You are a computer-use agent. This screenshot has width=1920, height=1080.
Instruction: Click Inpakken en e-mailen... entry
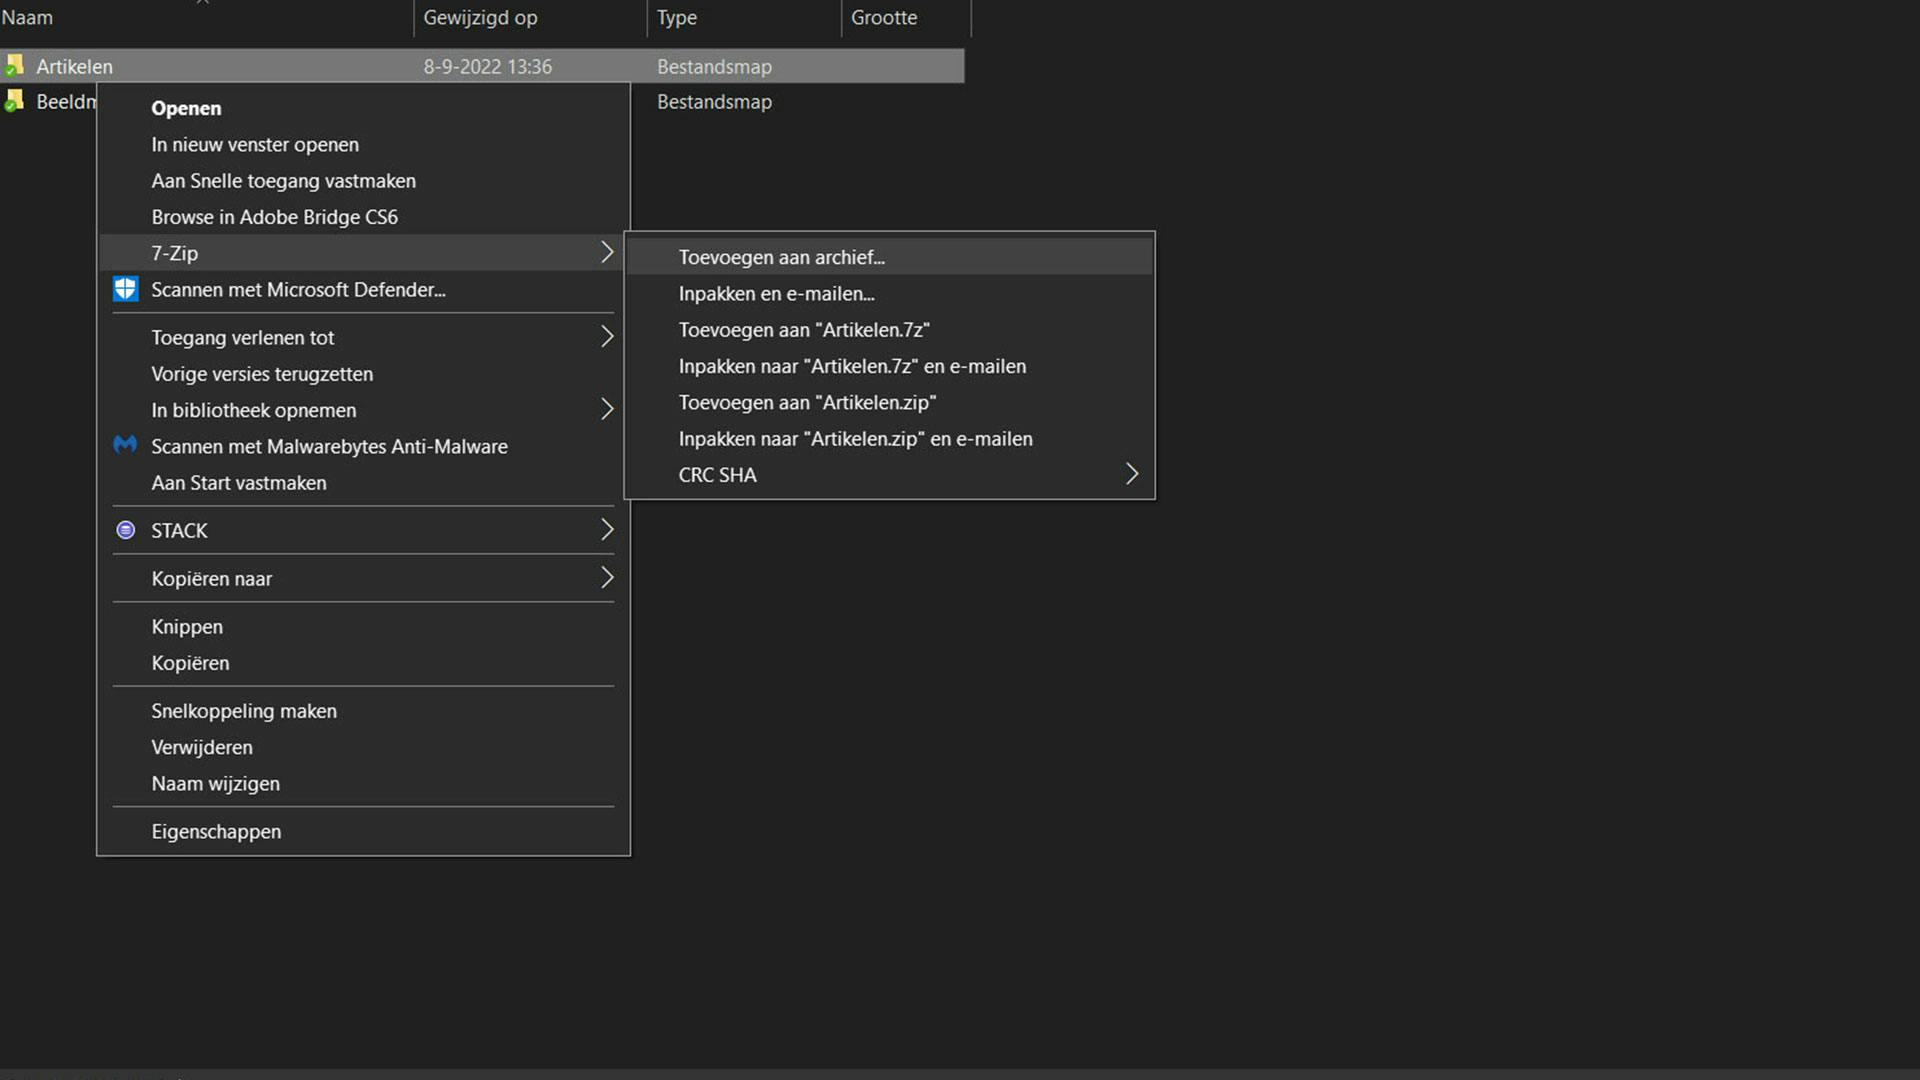click(x=776, y=294)
